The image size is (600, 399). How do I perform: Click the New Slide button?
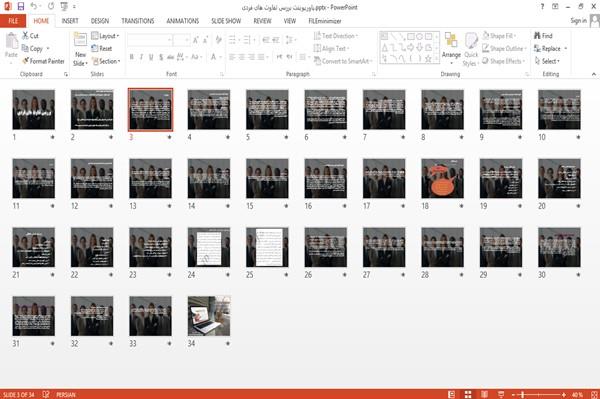tap(80, 49)
